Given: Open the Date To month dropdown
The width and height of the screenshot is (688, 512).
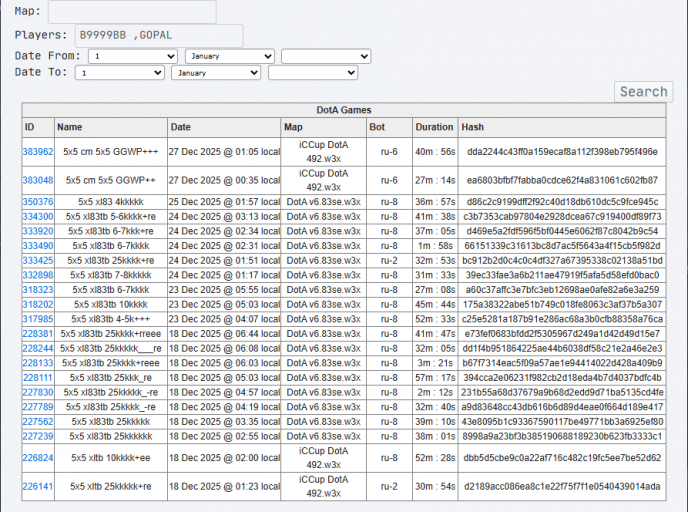Looking at the screenshot, I should (x=216, y=73).
